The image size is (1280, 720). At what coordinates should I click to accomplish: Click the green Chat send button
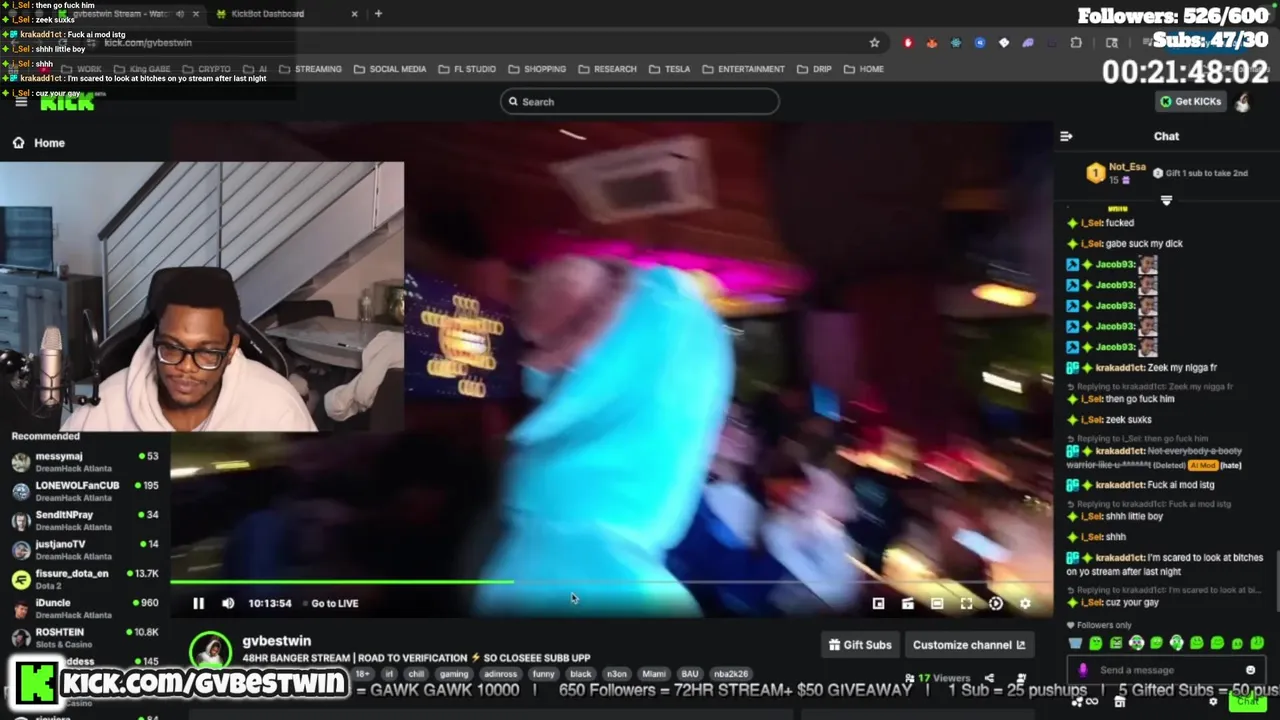[1246, 701]
